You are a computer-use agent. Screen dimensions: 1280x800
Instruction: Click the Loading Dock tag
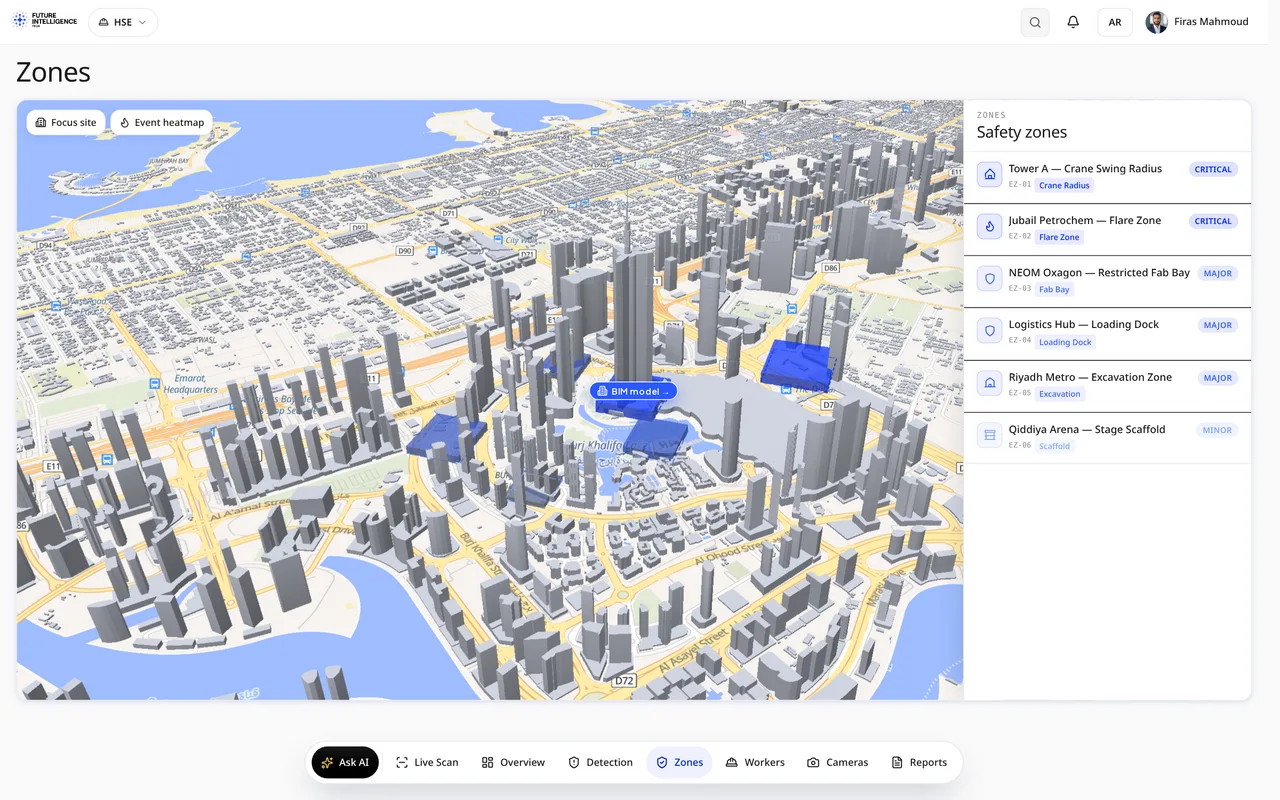click(1065, 342)
